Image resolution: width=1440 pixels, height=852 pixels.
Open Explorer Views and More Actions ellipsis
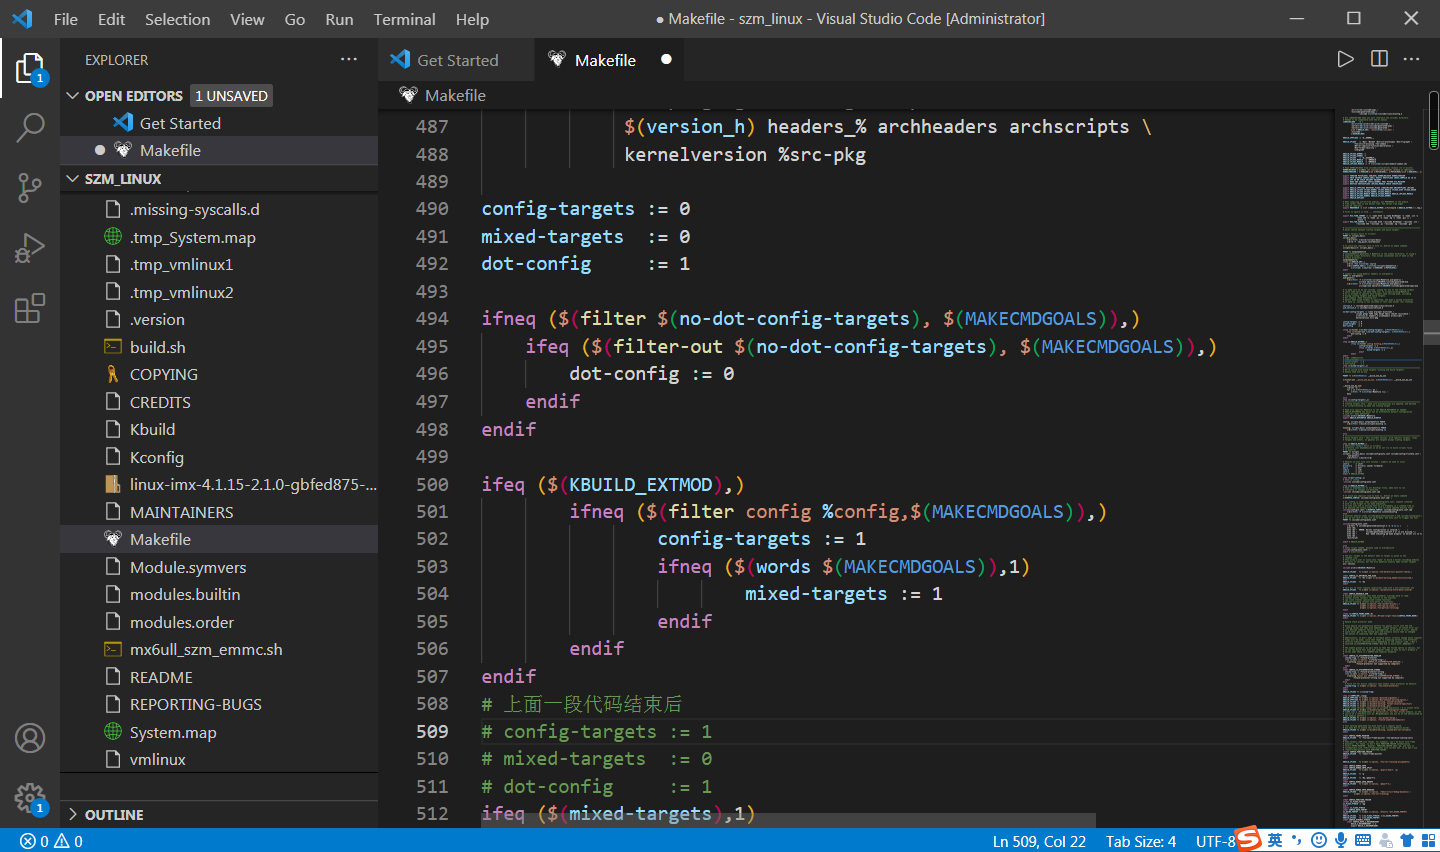point(349,59)
